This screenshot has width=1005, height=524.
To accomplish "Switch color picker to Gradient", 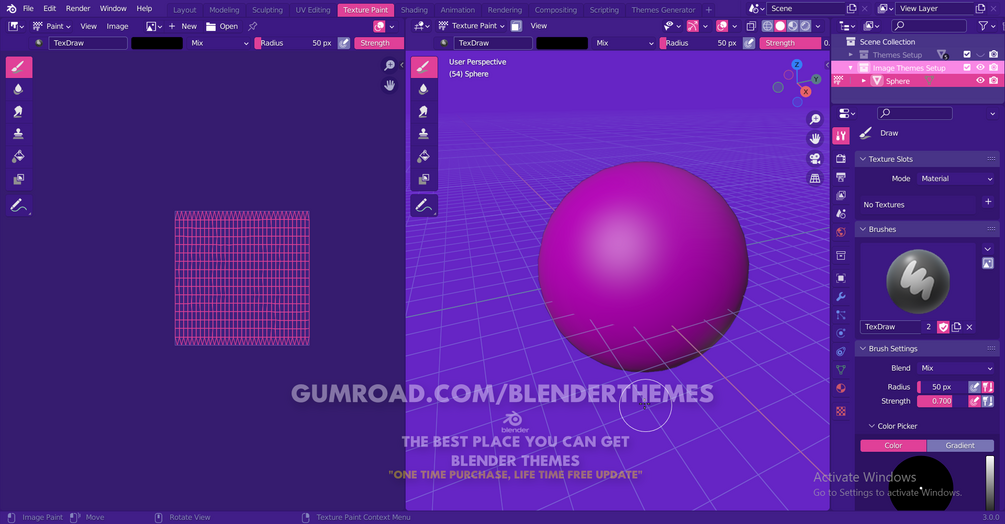I will coord(960,445).
